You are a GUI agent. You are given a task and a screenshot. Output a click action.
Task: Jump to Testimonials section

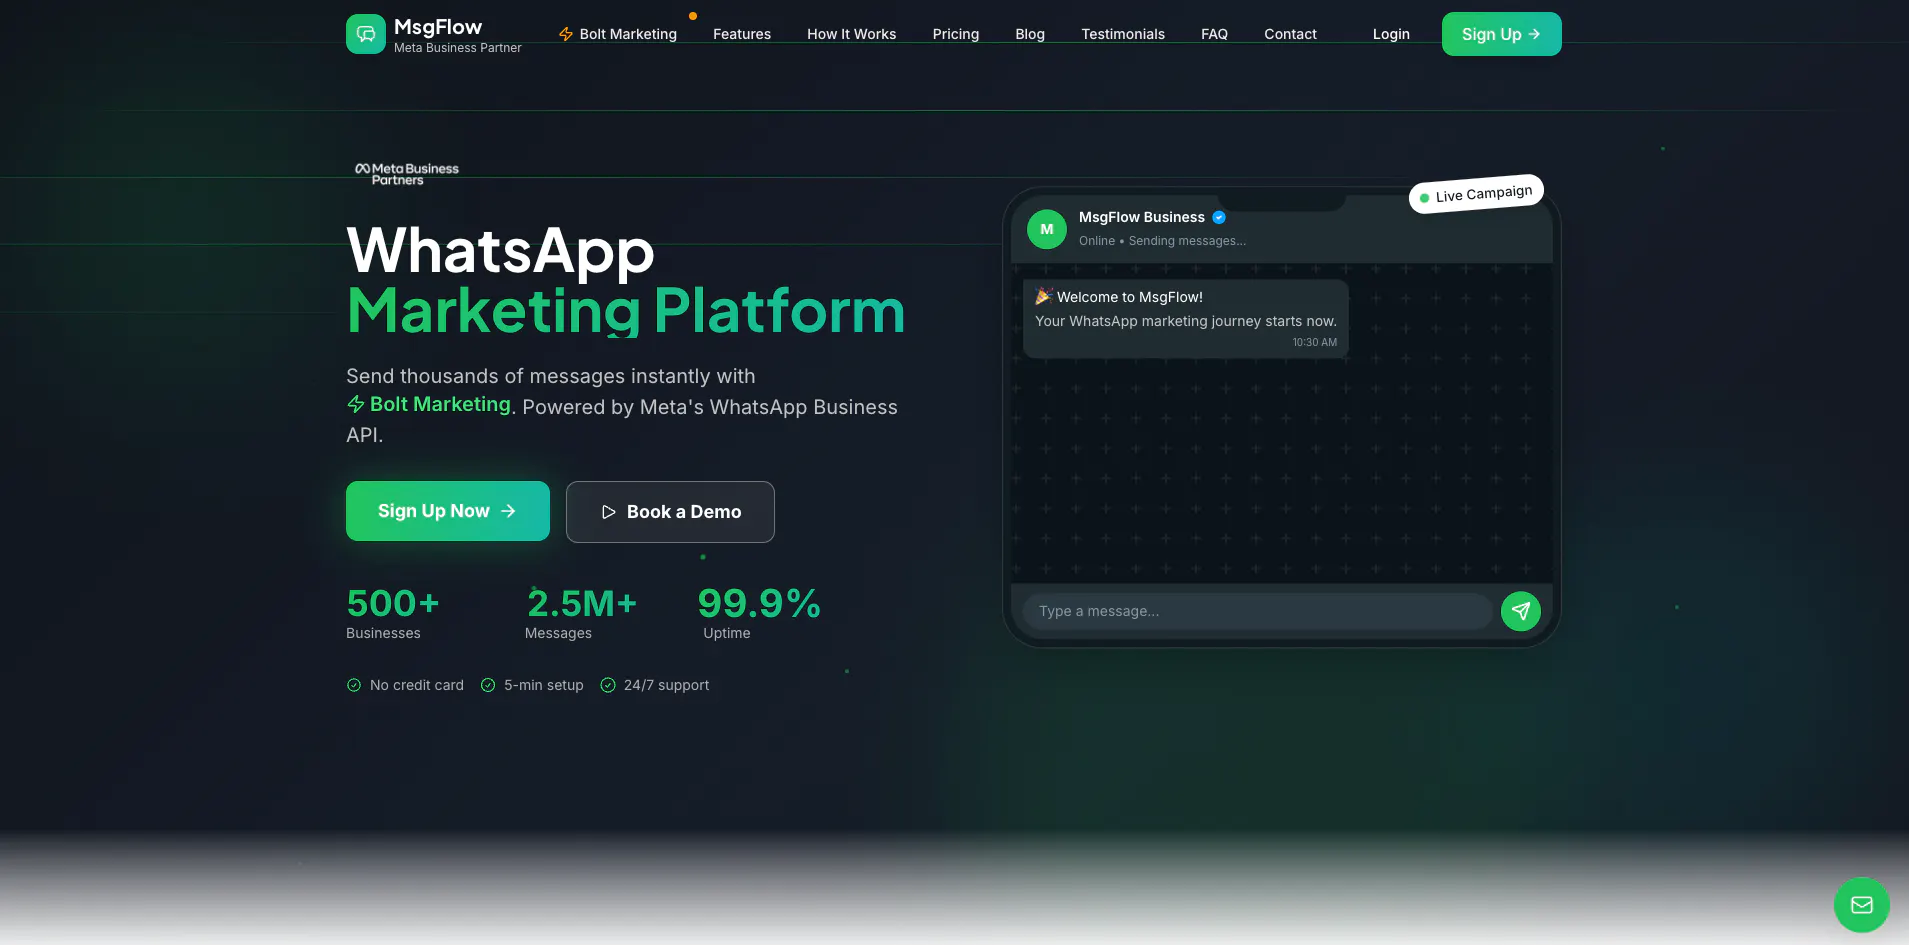coord(1123,34)
